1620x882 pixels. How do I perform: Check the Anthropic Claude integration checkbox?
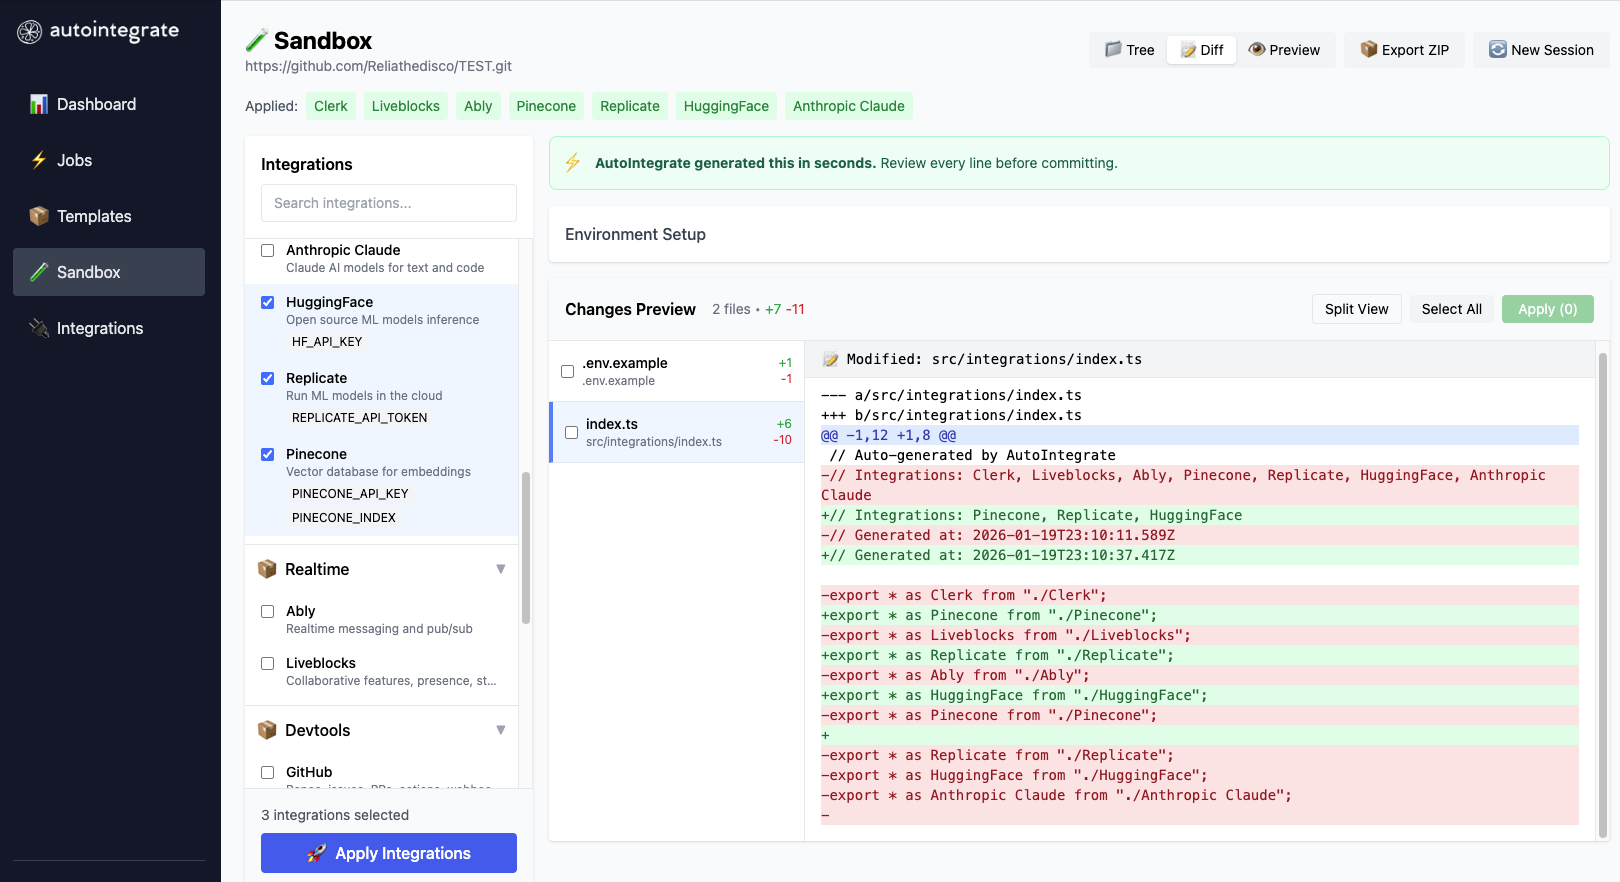pyautogui.click(x=267, y=250)
